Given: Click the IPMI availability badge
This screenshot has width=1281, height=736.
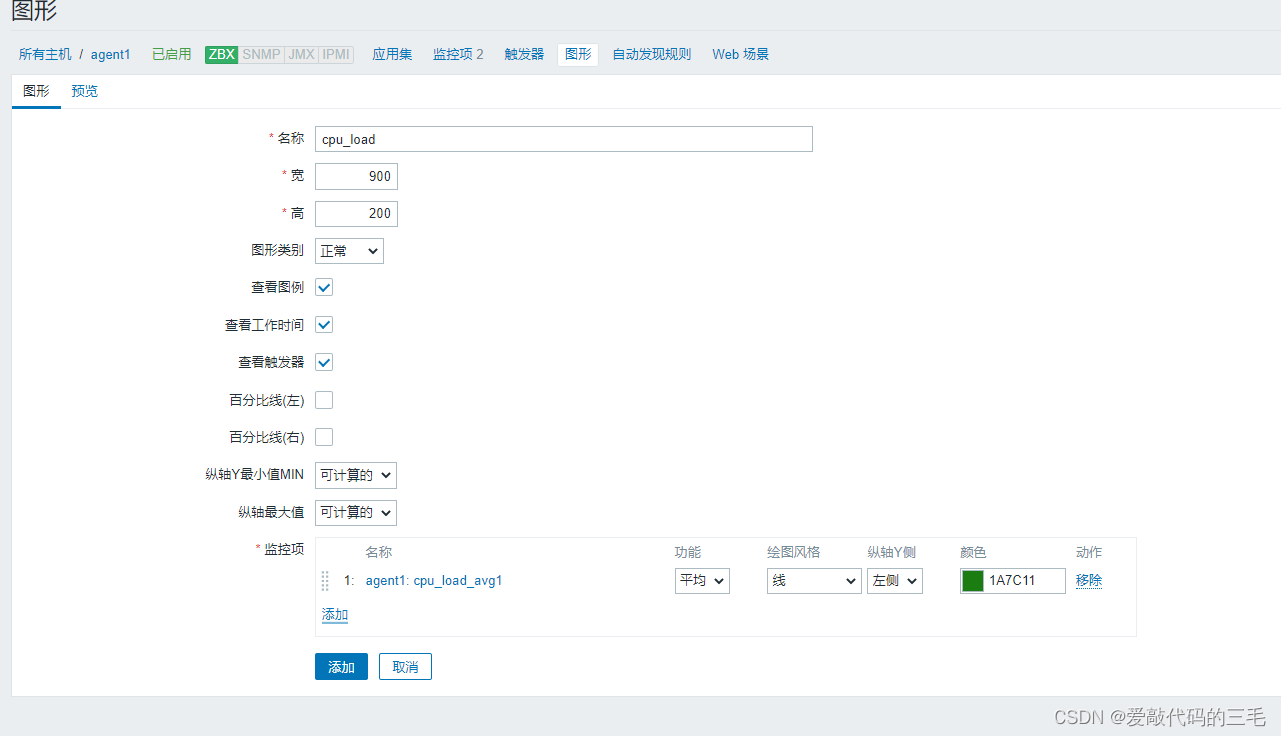Looking at the screenshot, I should coord(336,55).
